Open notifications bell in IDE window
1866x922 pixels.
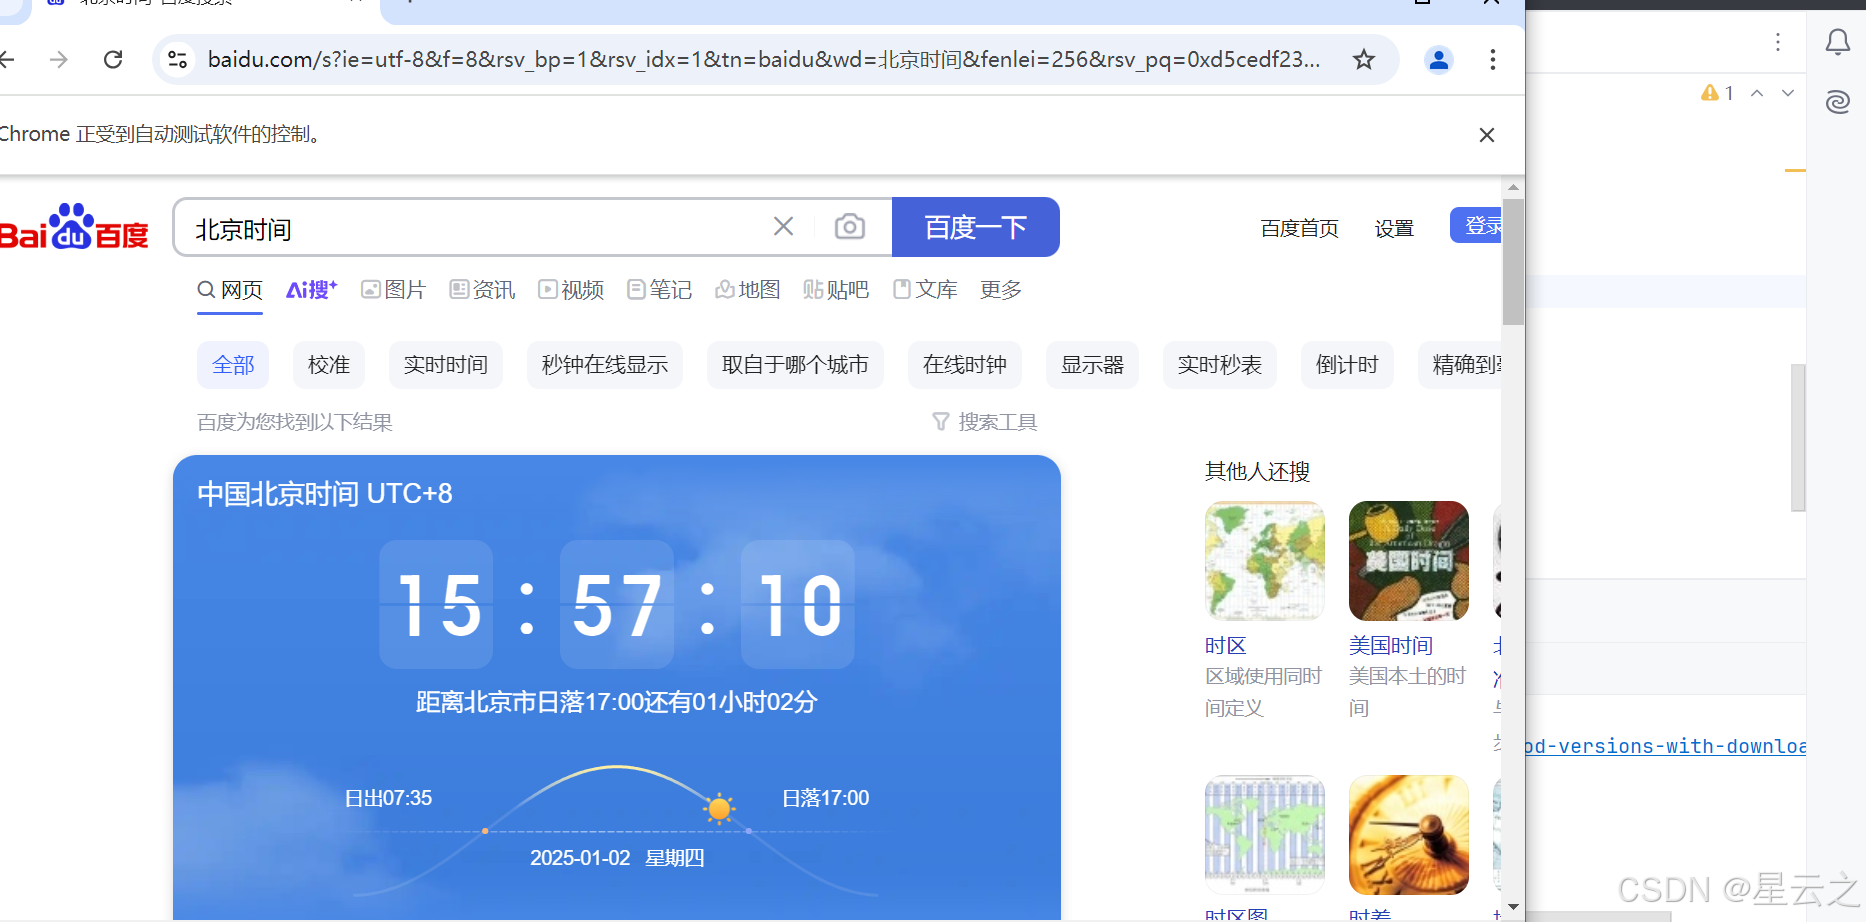coord(1838,42)
